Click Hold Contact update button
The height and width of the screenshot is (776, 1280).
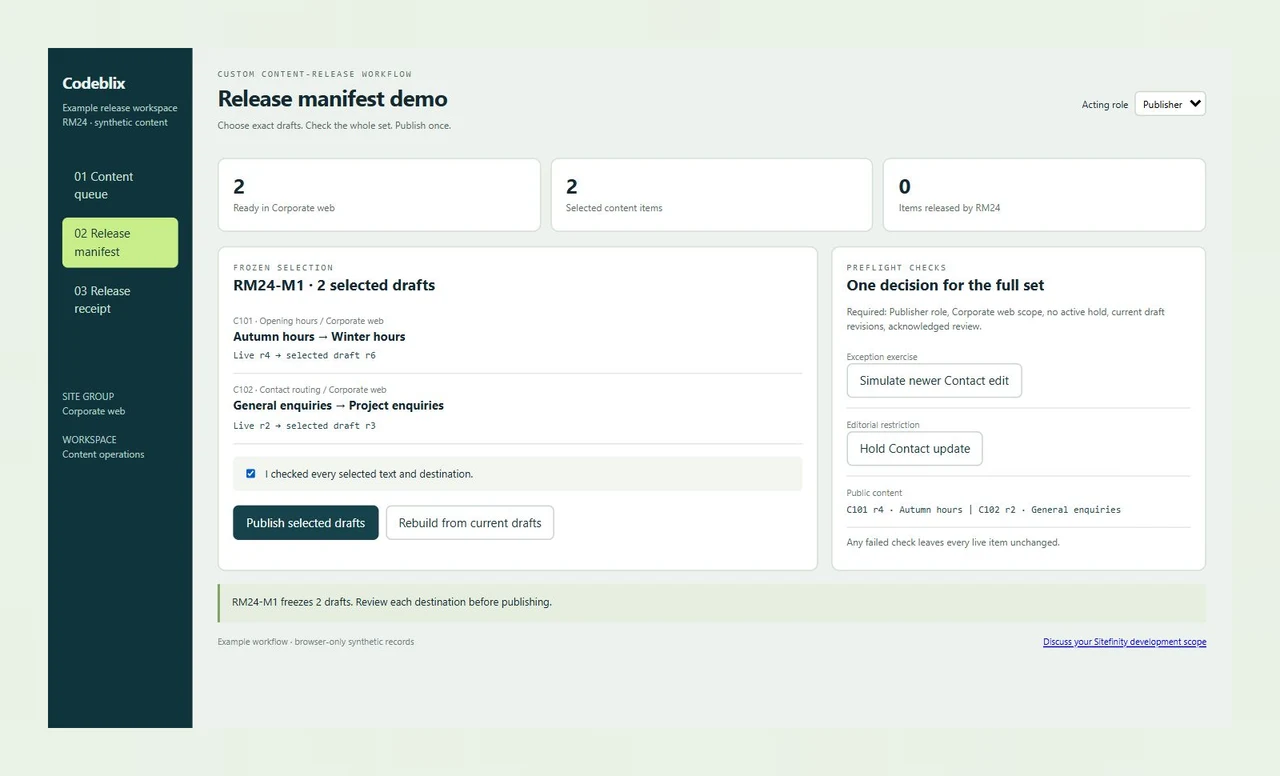tap(915, 449)
